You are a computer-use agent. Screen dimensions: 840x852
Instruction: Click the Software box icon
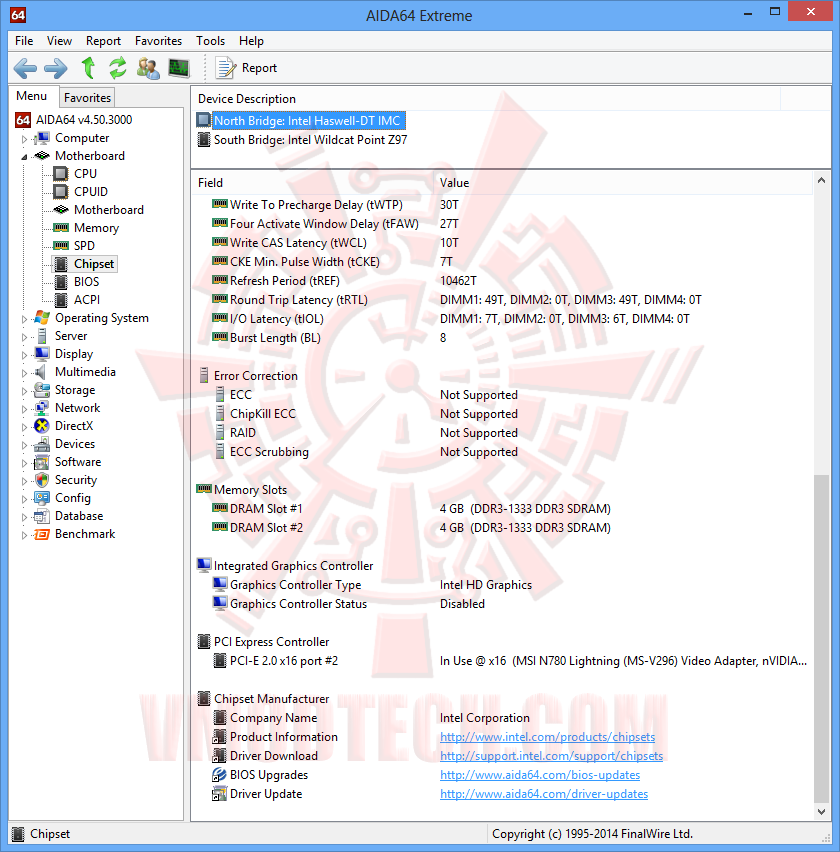42,462
